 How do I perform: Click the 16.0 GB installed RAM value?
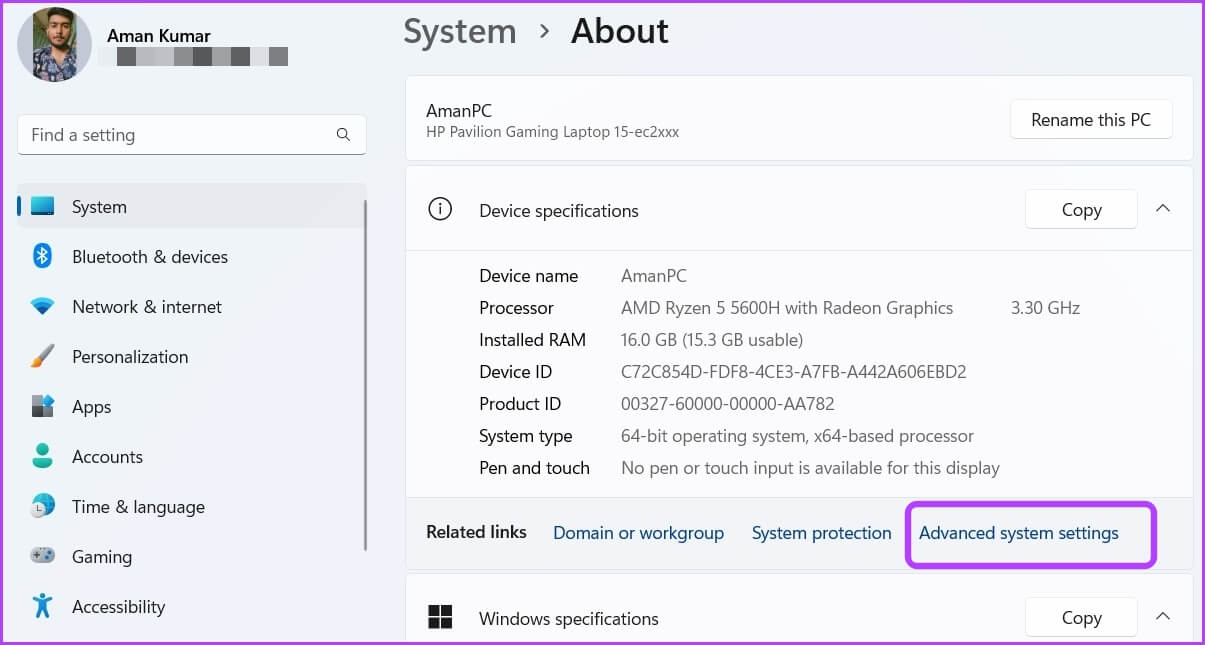(711, 340)
